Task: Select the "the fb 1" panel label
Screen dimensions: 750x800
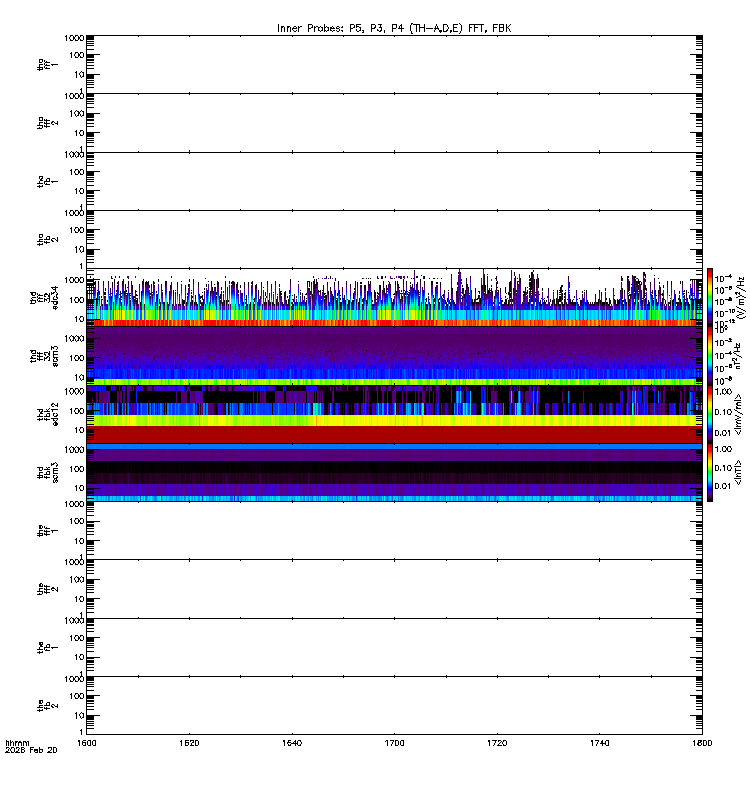Action: (x=47, y=647)
